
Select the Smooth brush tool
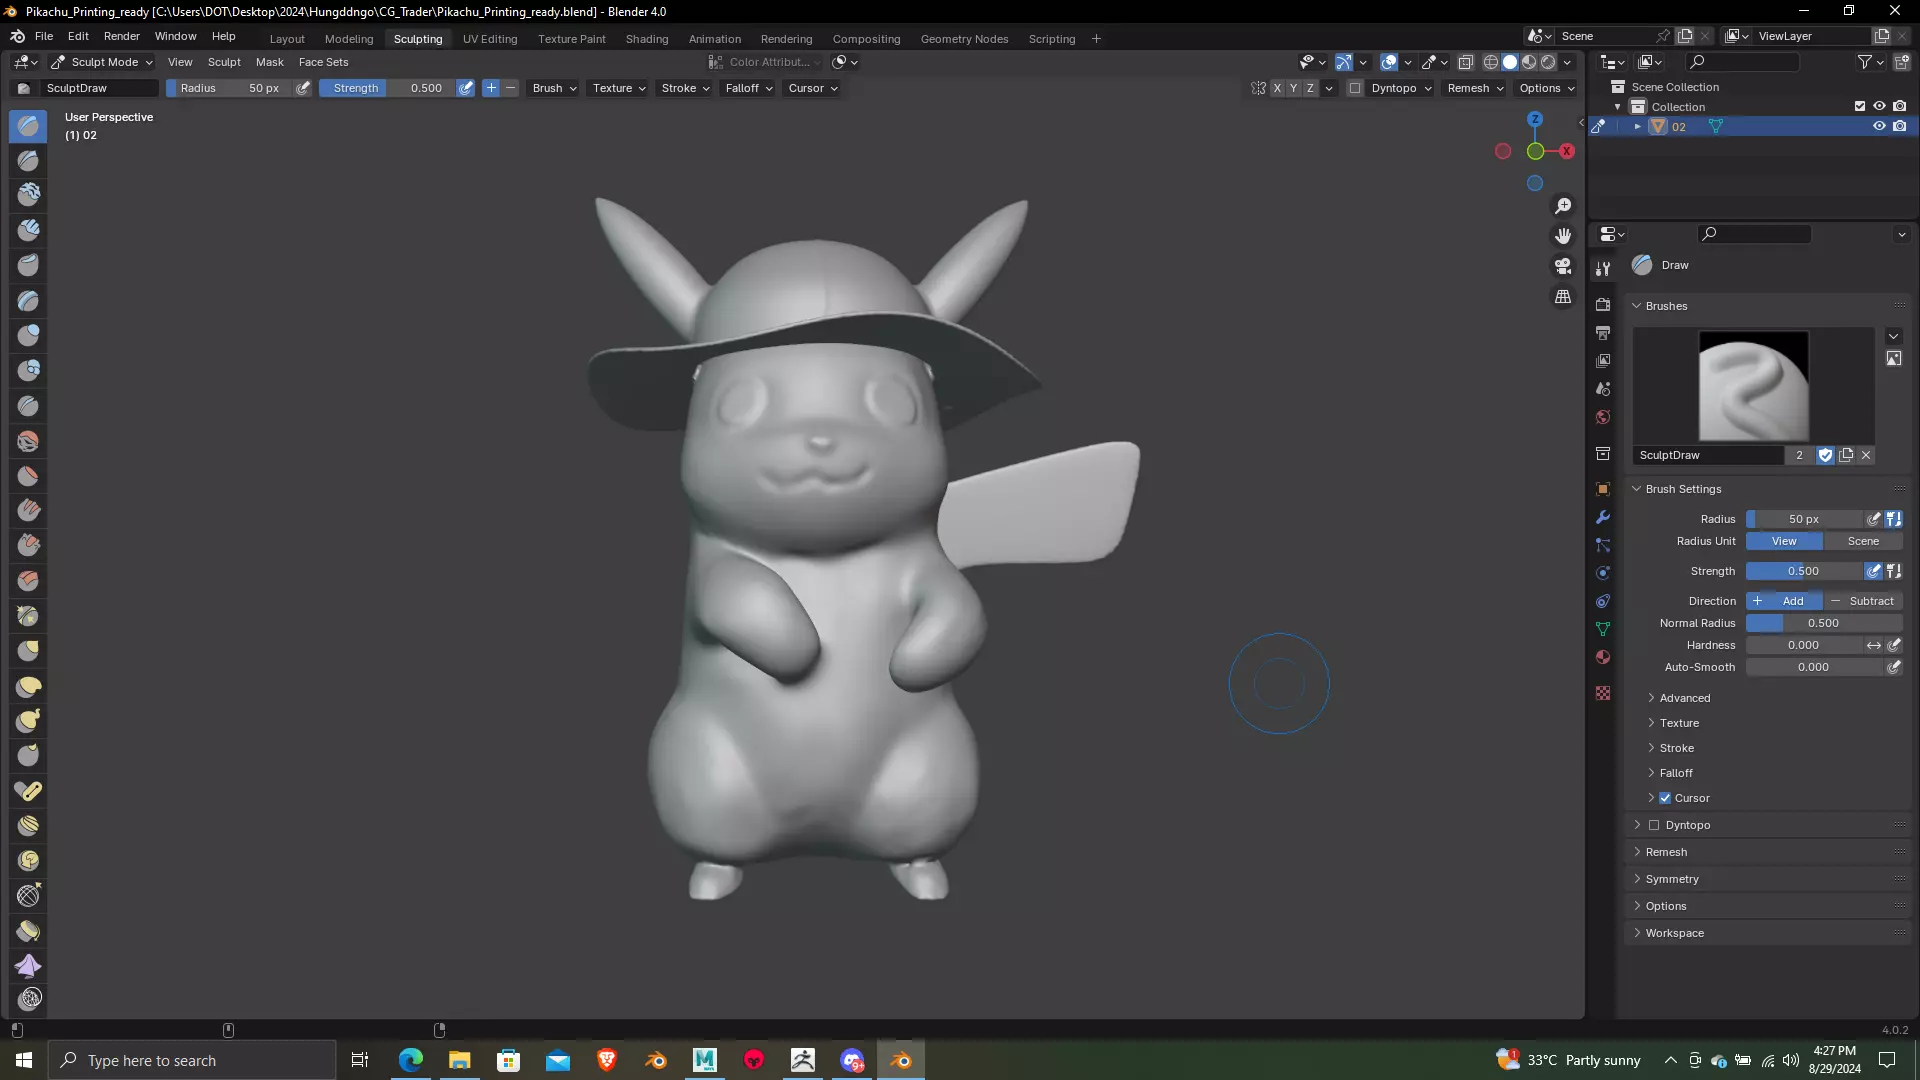coord(28,441)
